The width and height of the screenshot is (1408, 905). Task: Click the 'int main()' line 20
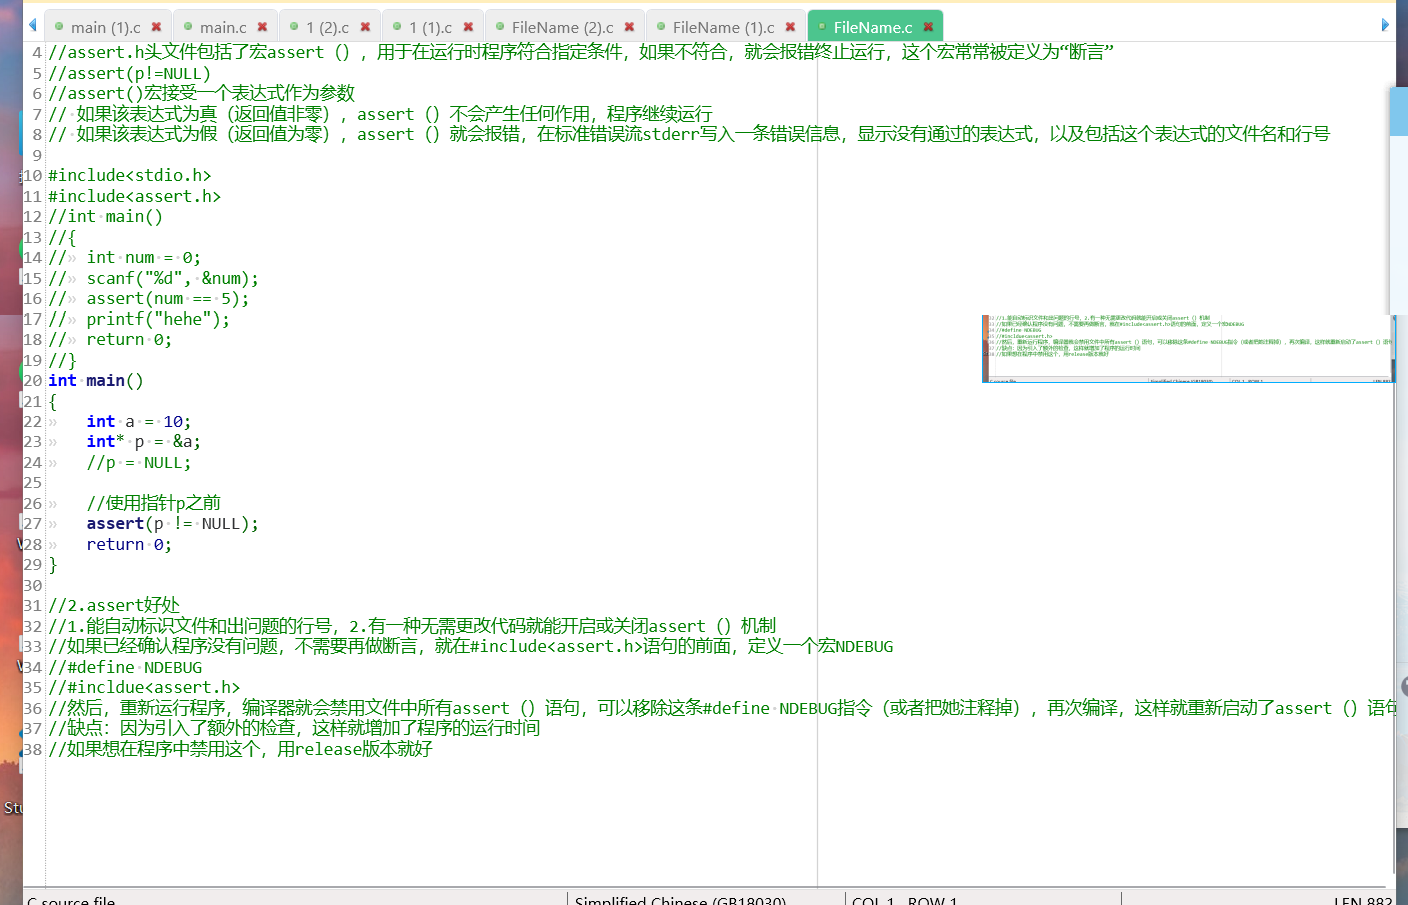point(96,380)
